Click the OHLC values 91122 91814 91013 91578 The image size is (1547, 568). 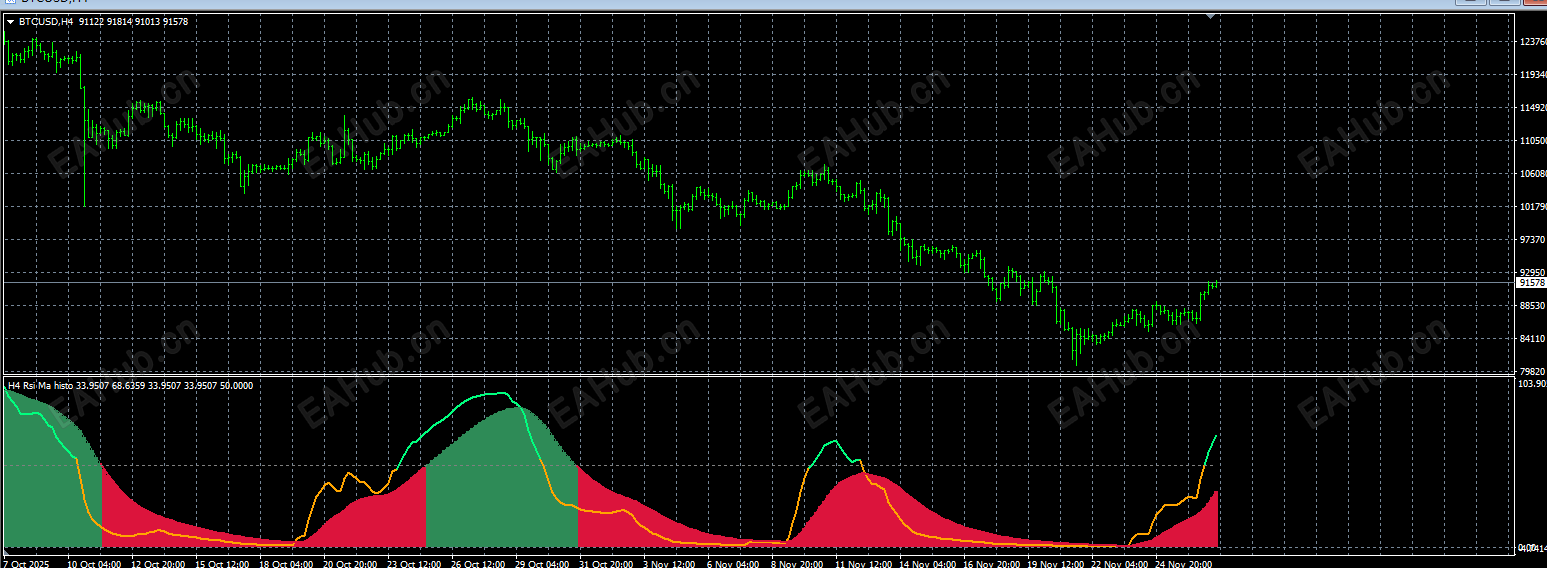(134, 22)
